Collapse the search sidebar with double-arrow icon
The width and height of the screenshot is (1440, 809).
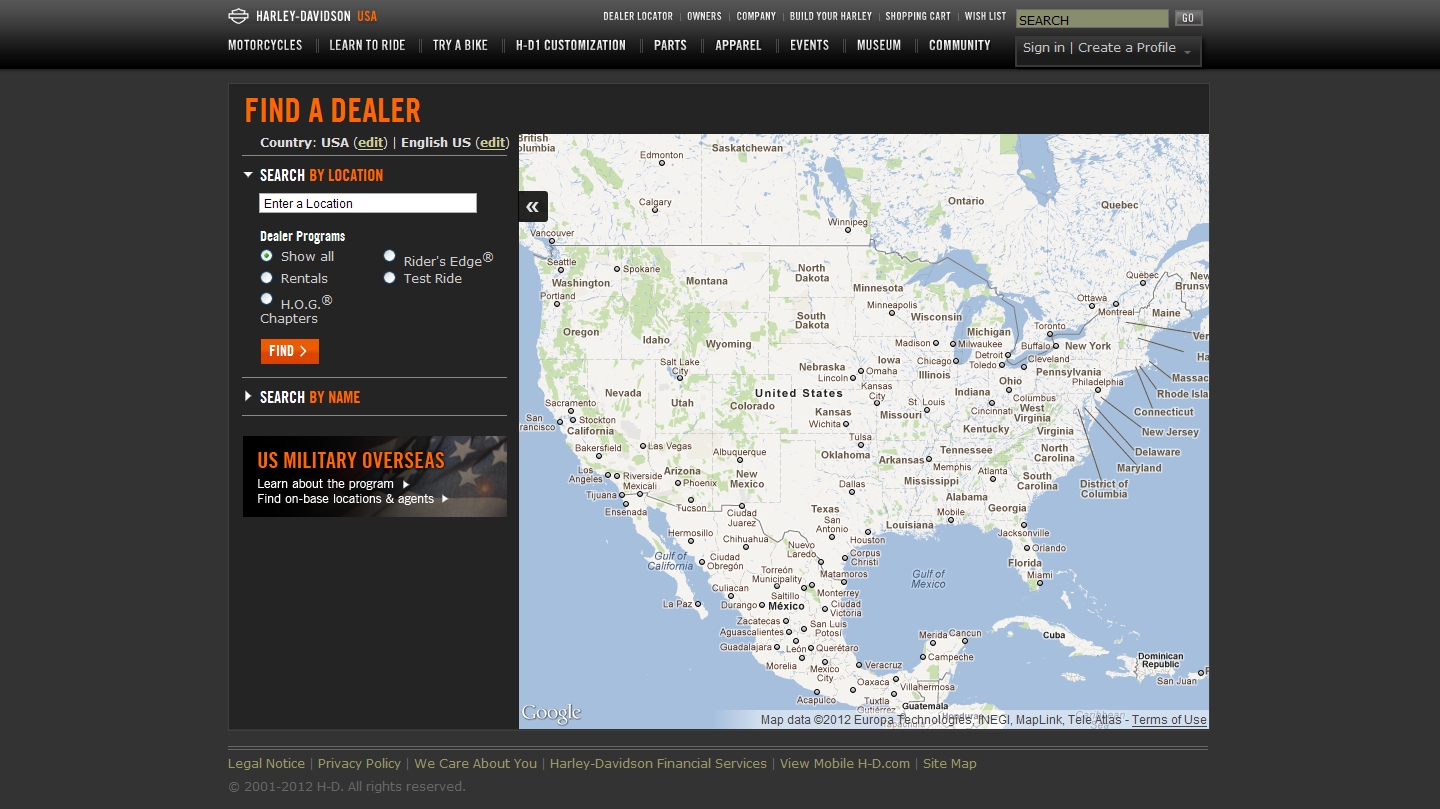pyautogui.click(x=533, y=206)
